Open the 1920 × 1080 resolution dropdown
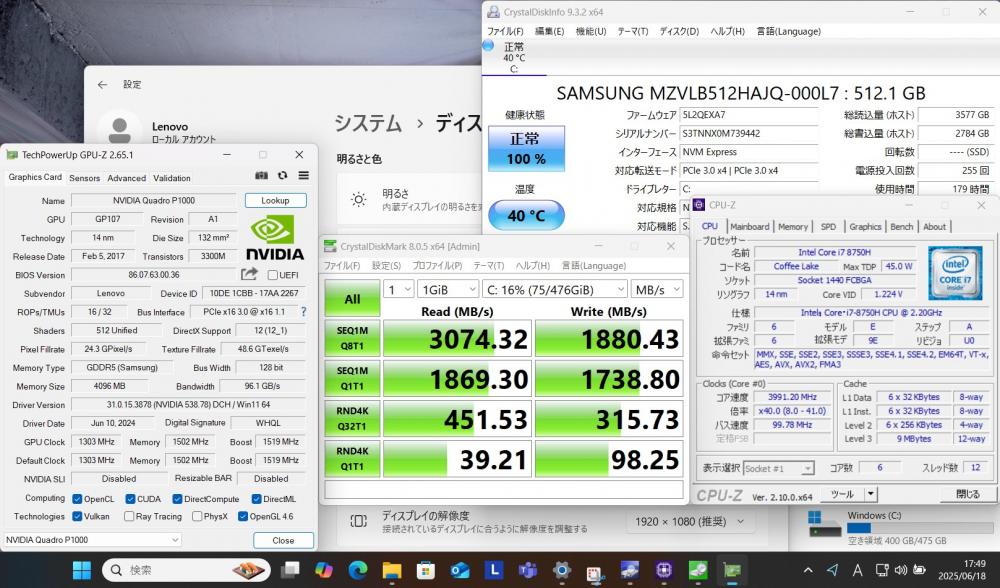The width and height of the screenshot is (1000, 588). click(689, 522)
